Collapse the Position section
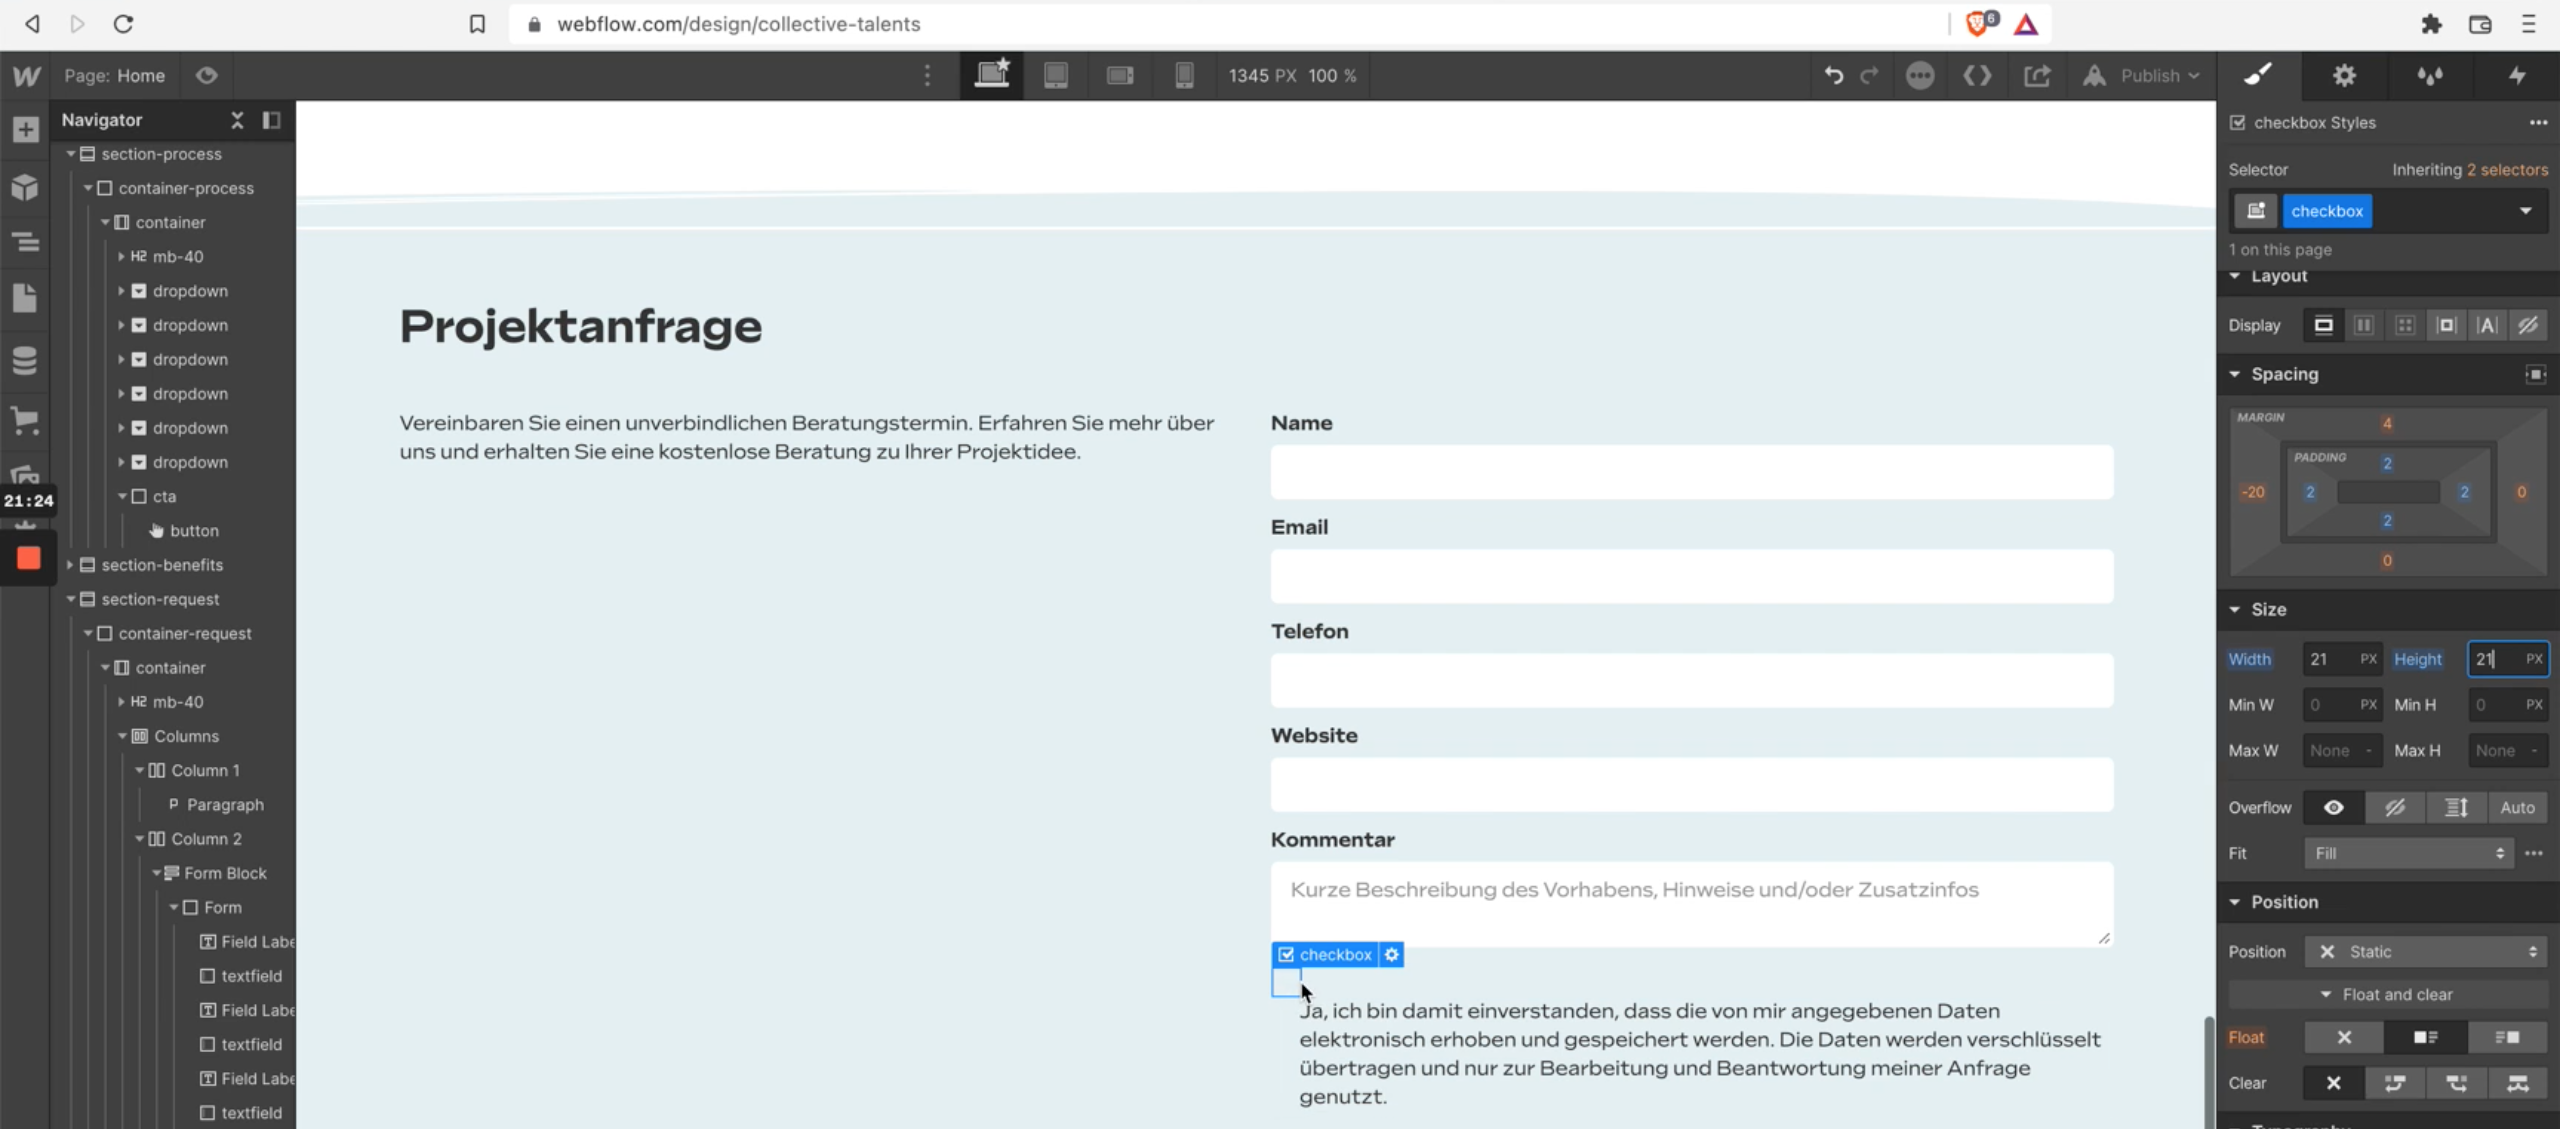 pos(2235,902)
